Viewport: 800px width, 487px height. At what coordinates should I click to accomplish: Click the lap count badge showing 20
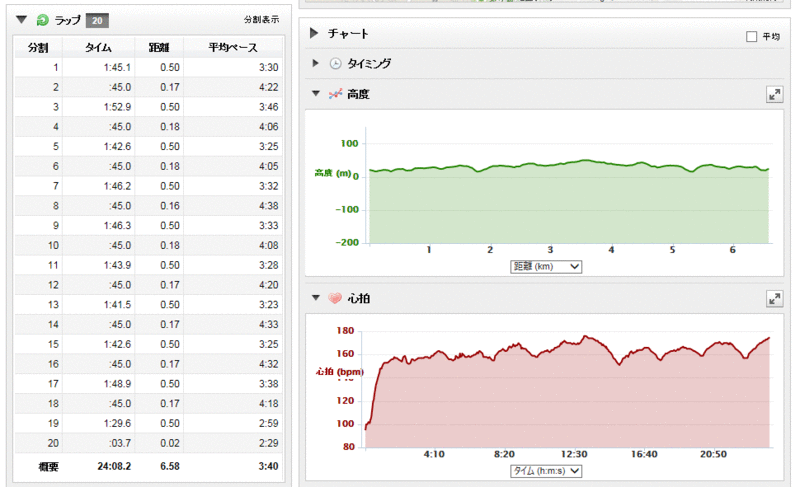[x=96, y=20]
